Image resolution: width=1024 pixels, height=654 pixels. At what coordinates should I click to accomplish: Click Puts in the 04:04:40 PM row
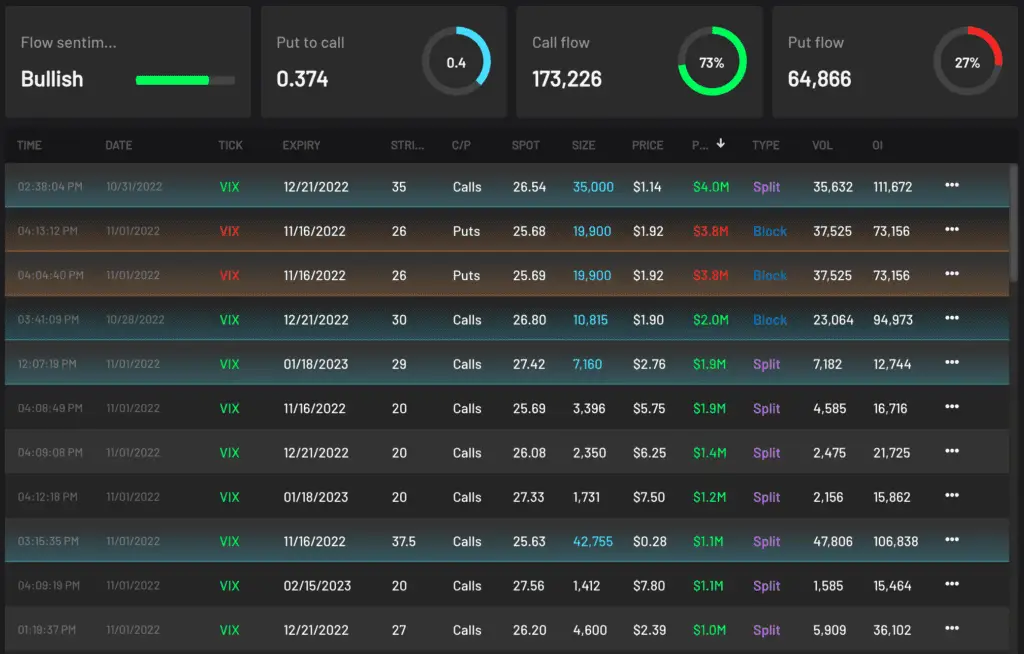466,276
